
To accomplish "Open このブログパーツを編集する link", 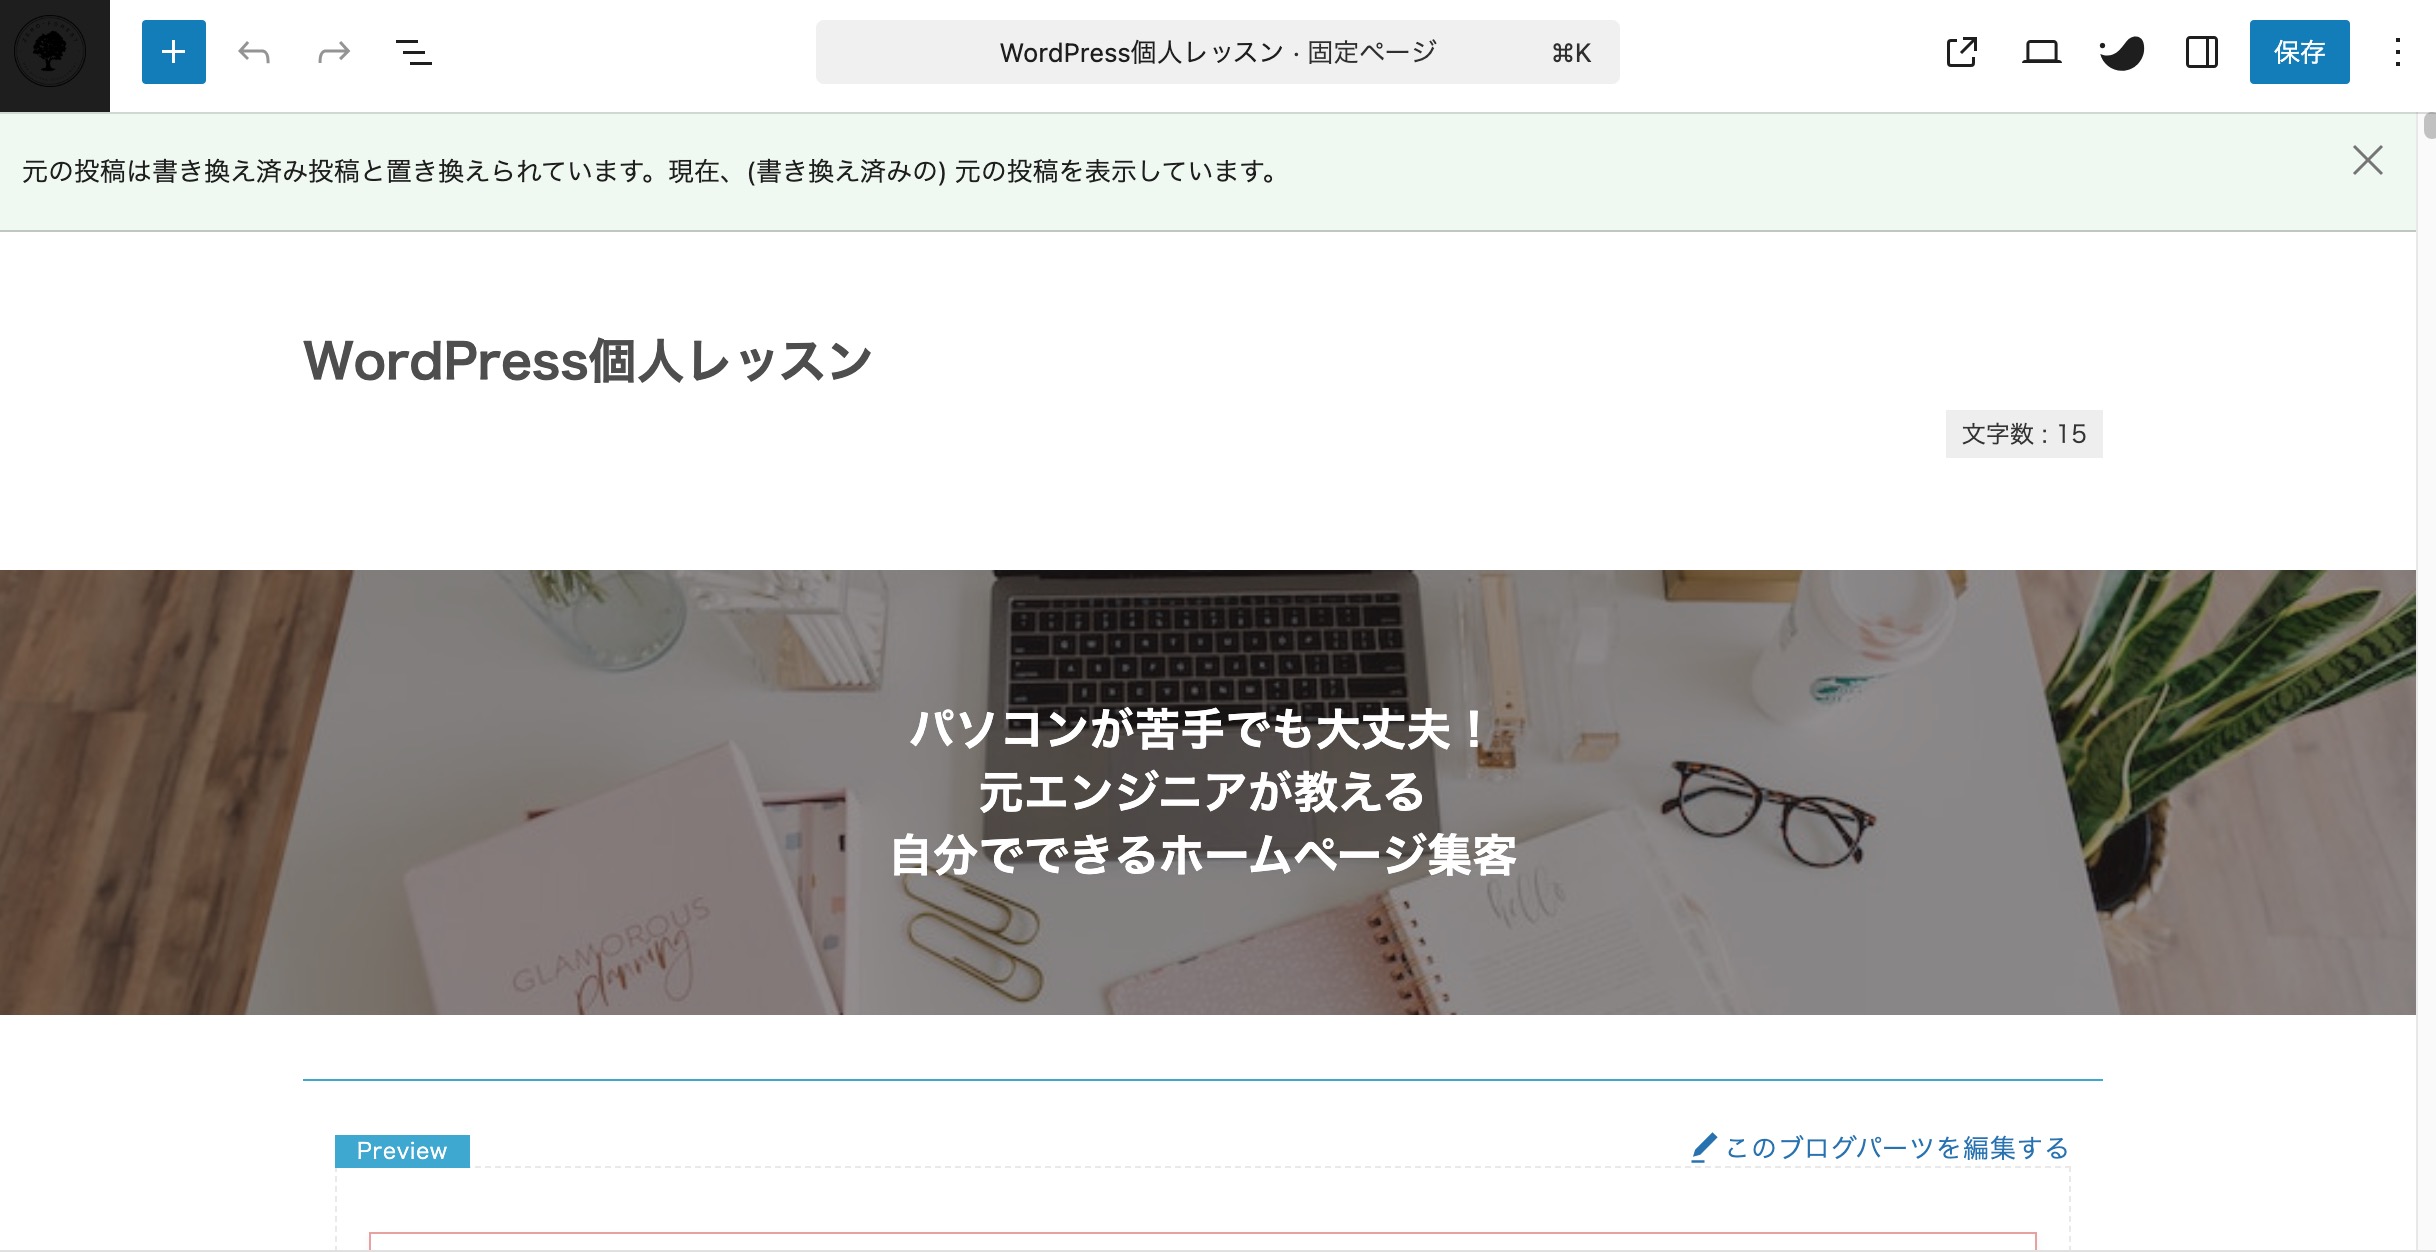I will 1897,1148.
